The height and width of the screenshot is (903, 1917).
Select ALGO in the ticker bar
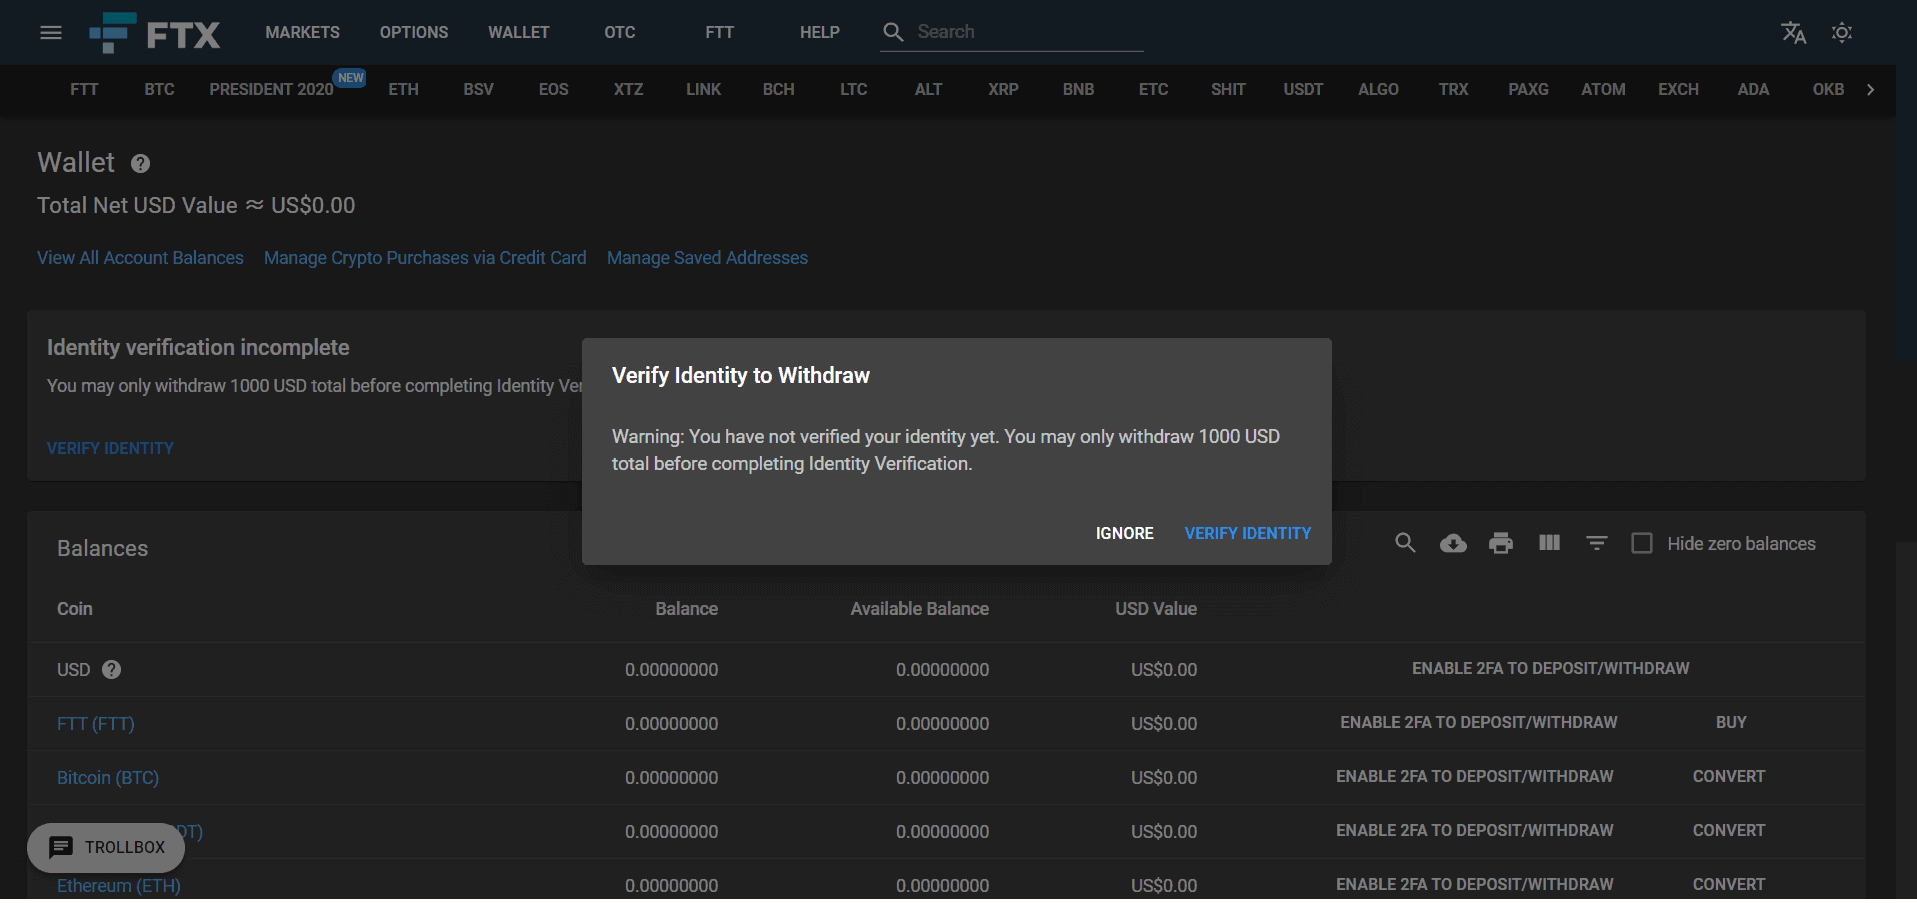click(1378, 90)
